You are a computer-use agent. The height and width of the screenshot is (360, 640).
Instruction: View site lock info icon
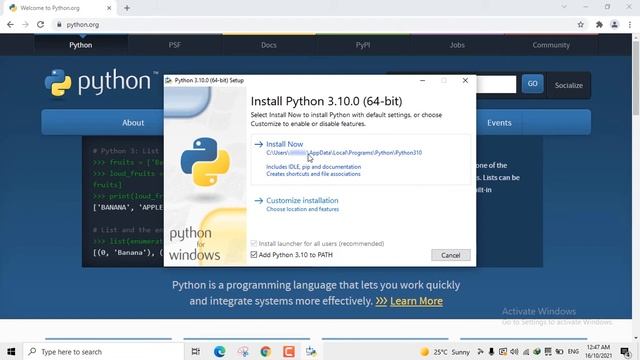(x=59, y=24)
